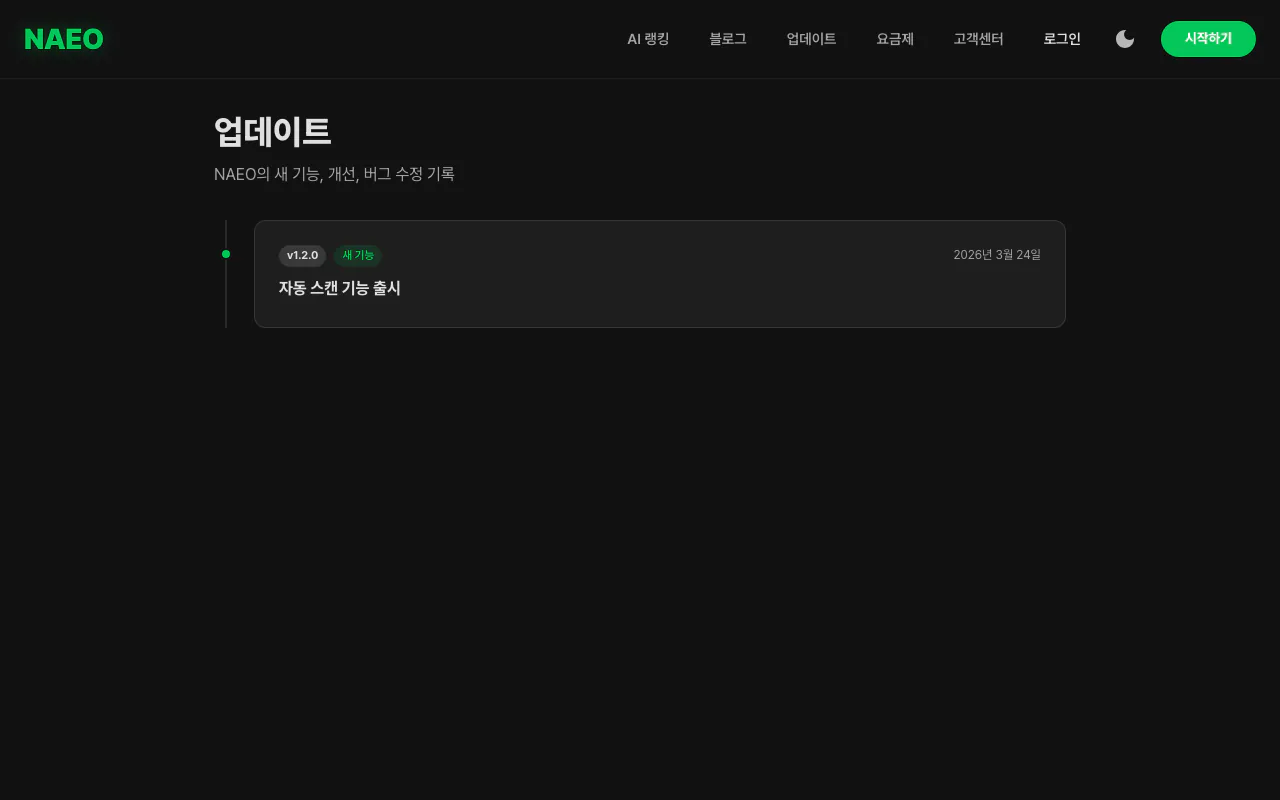The width and height of the screenshot is (1280, 800).
Task: Click the NAEO logo
Action: (x=64, y=39)
